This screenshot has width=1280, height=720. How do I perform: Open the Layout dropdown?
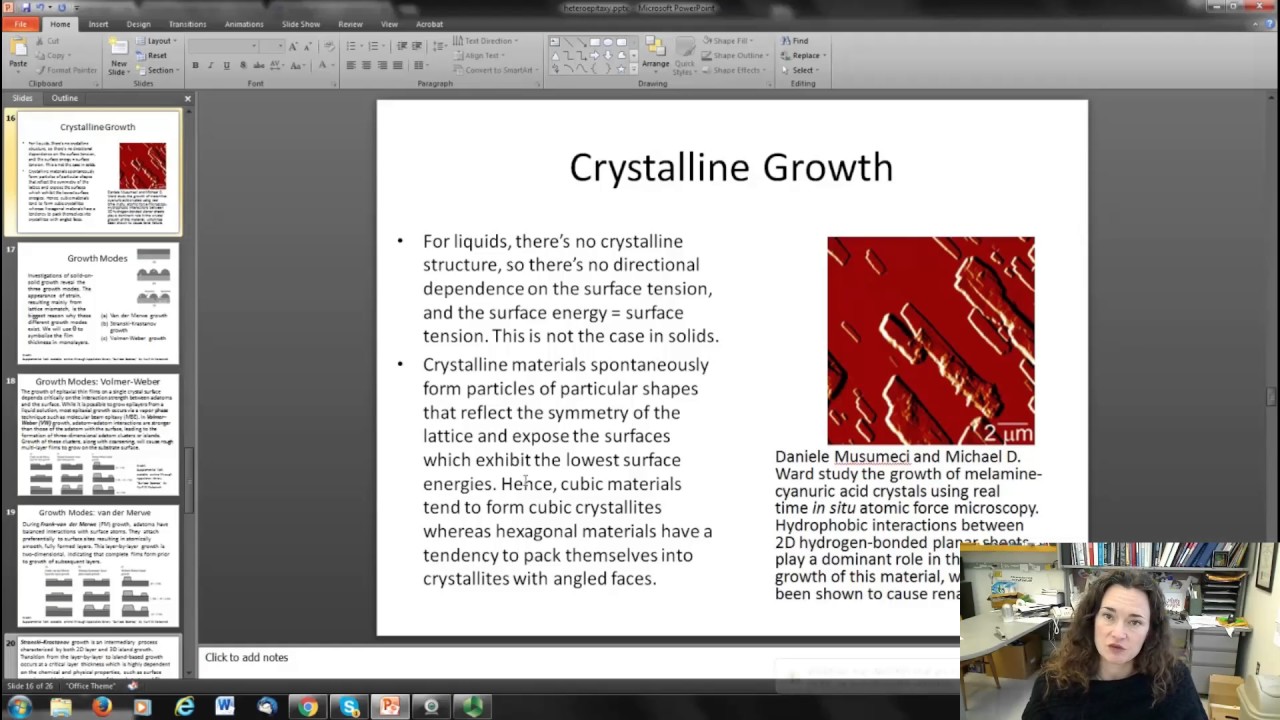(156, 41)
